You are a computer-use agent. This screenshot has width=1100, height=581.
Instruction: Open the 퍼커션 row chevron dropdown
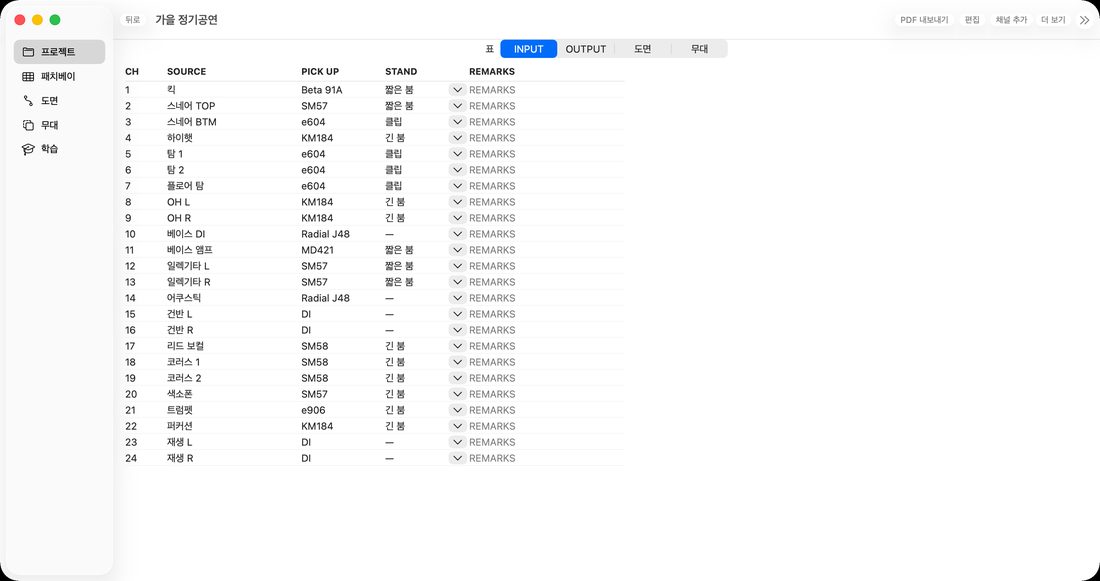[457, 426]
